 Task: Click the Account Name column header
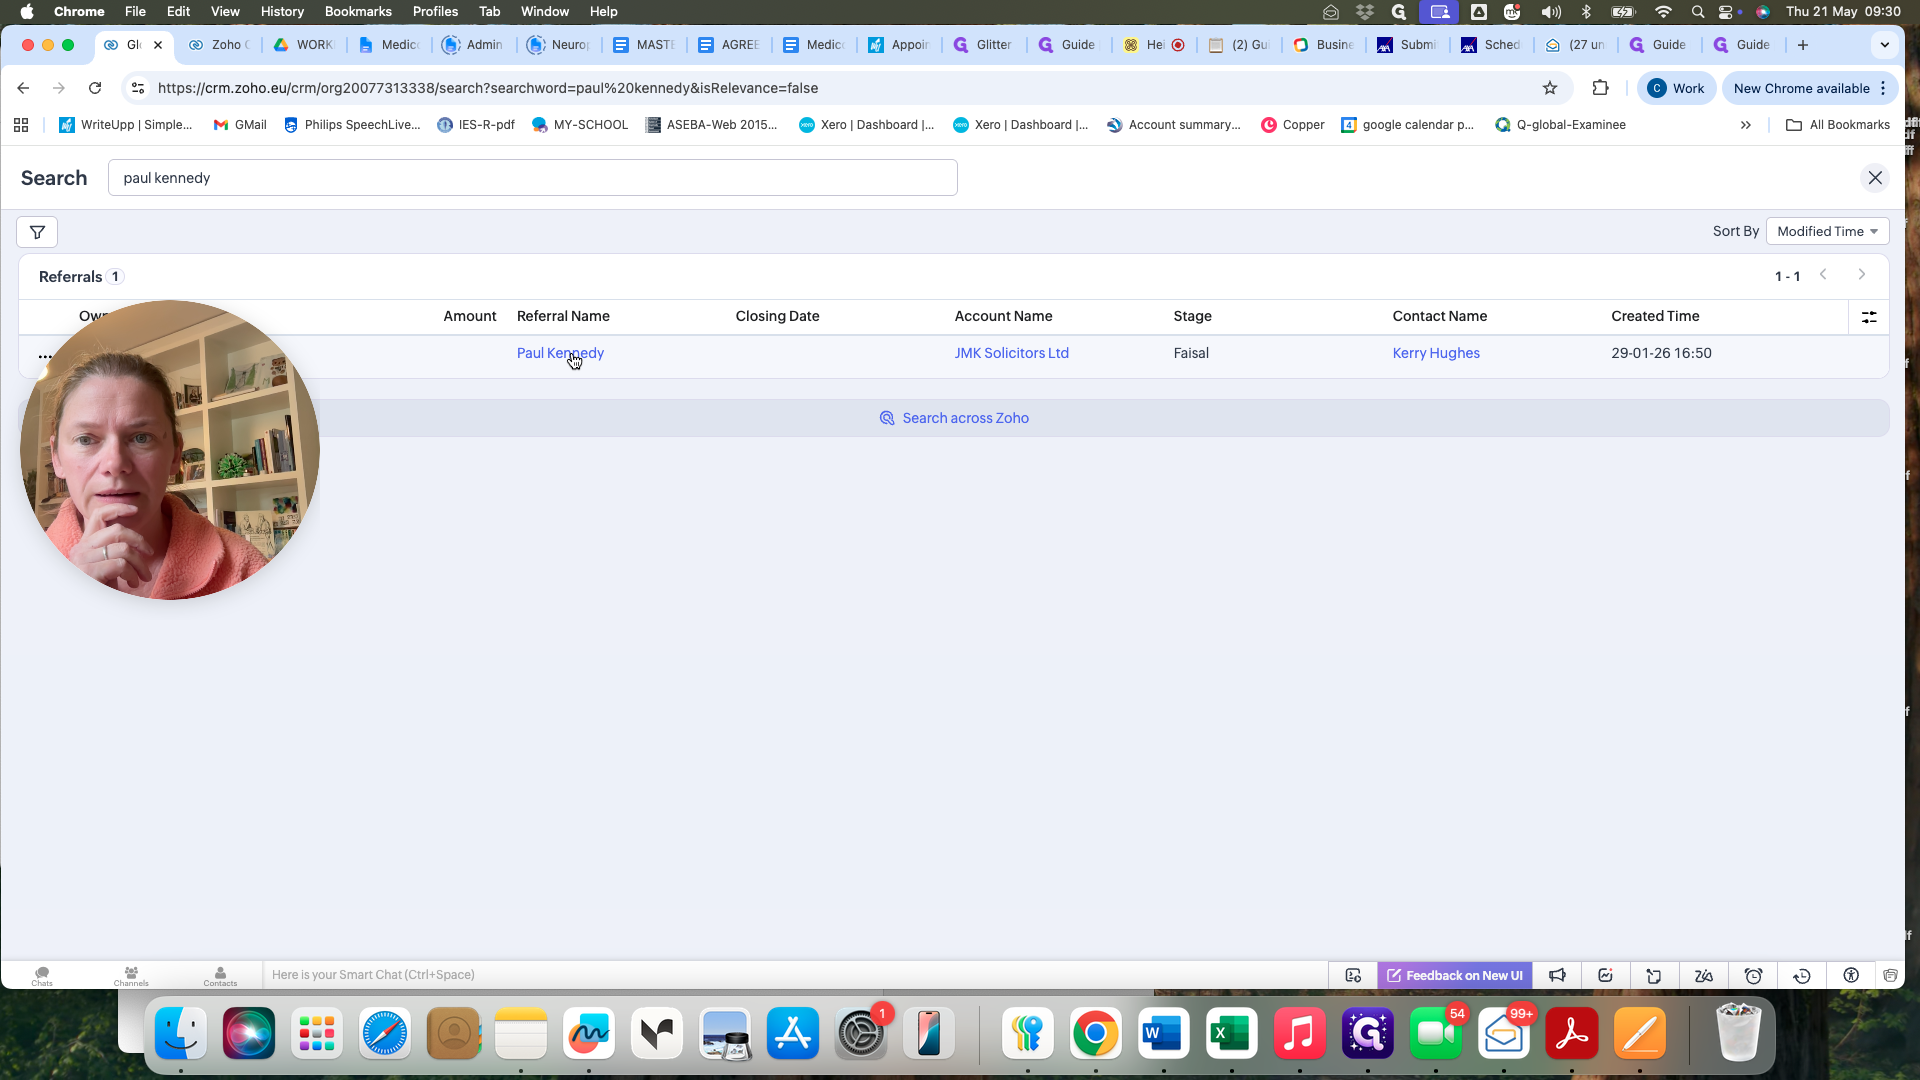[x=1003, y=316]
